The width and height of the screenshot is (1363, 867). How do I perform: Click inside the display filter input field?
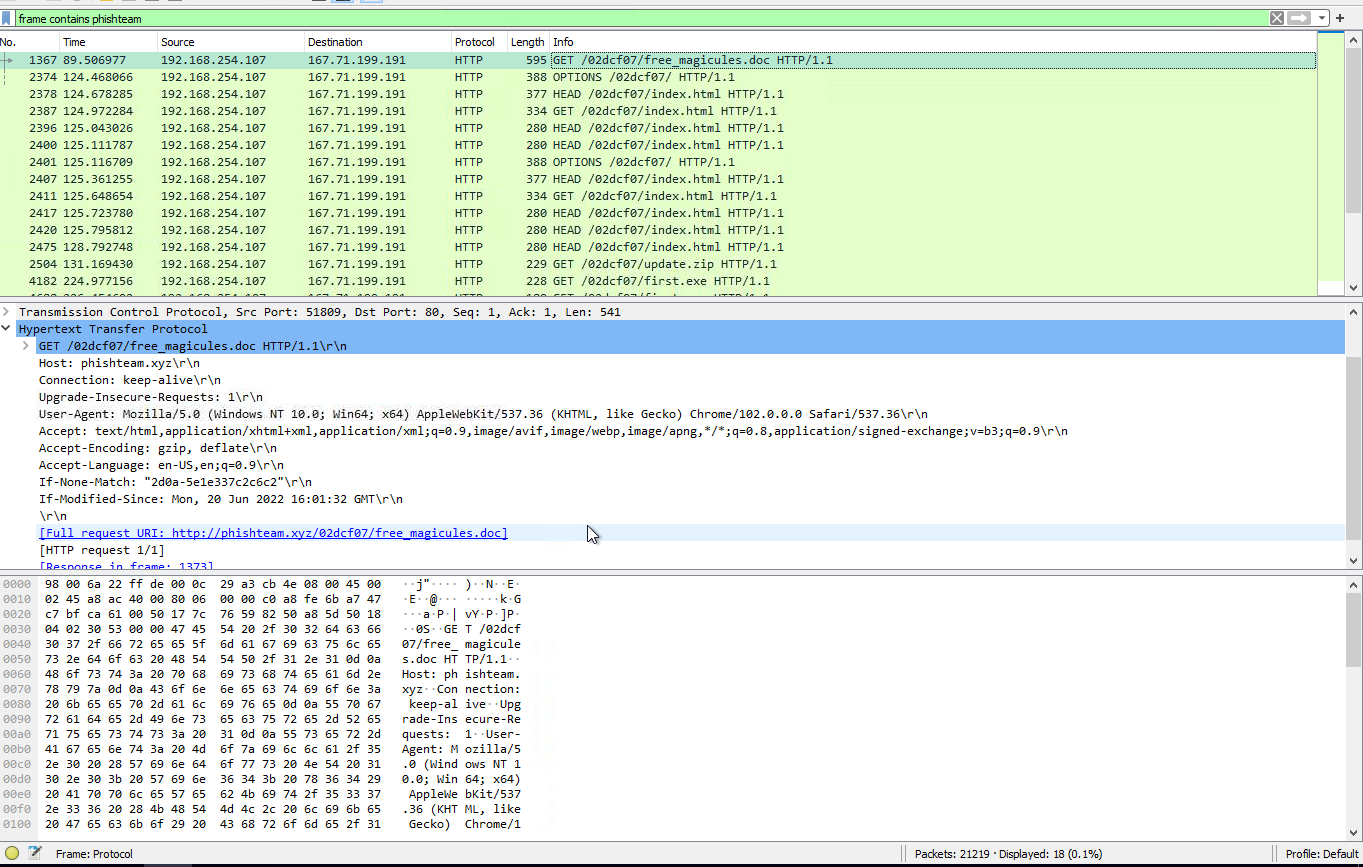click(400, 17)
